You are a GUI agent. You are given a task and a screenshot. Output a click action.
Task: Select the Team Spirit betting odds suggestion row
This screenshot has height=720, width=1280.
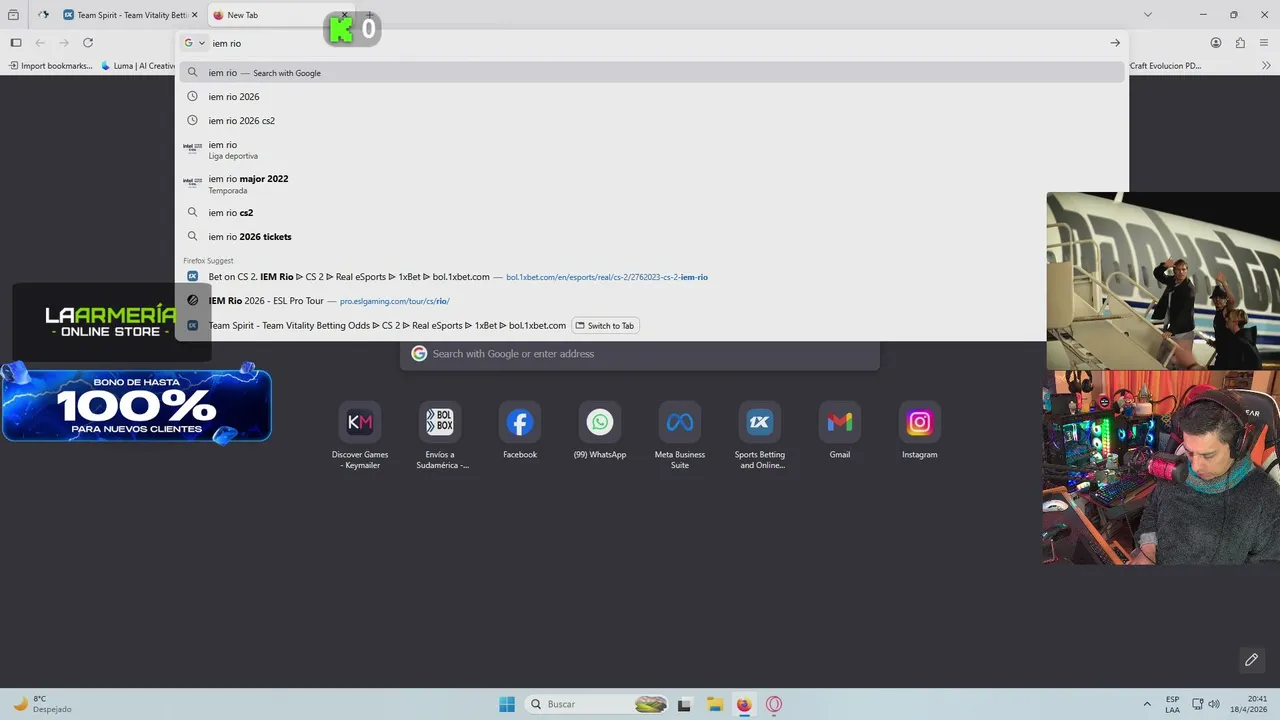point(652,325)
